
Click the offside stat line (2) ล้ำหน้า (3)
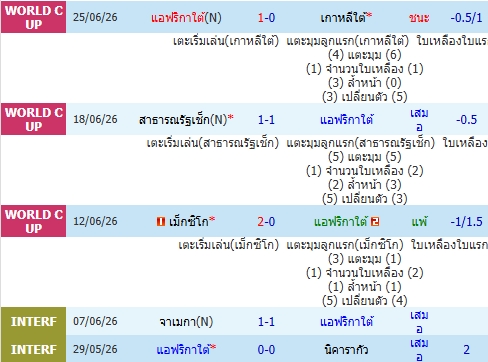(x=365, y=185)
